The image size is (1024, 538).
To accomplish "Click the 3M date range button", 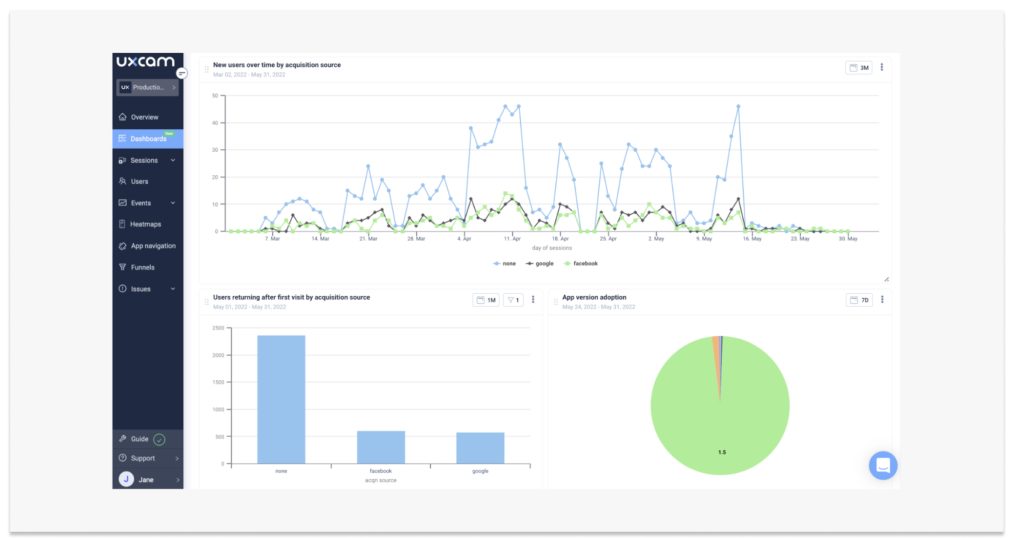I will (859, 67).
